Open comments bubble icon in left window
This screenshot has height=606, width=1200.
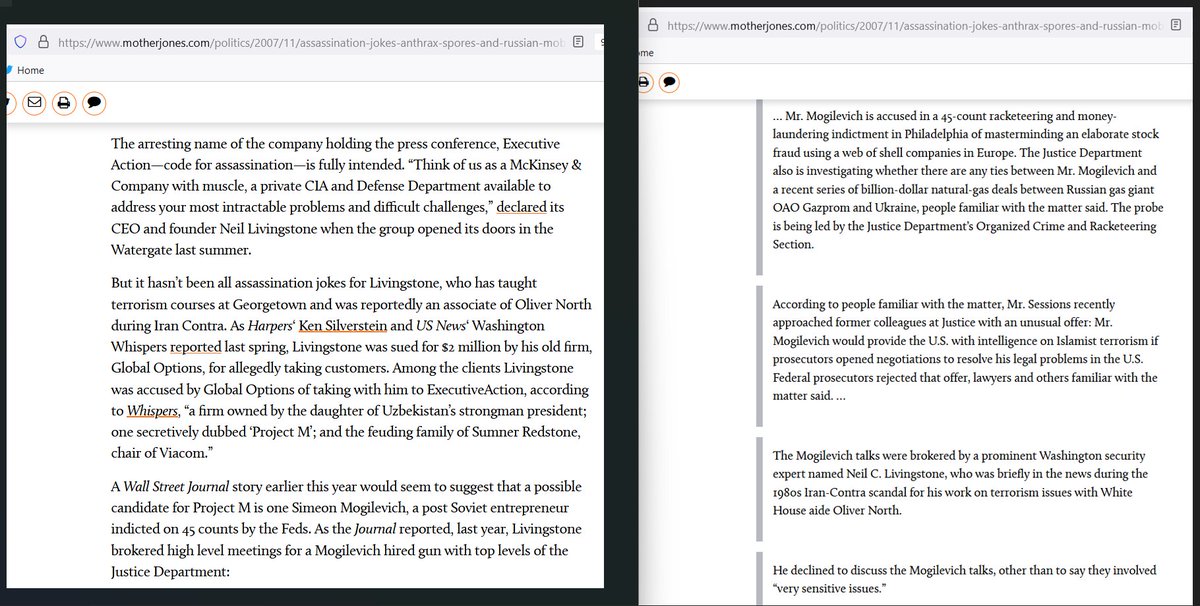pos(94,102)
